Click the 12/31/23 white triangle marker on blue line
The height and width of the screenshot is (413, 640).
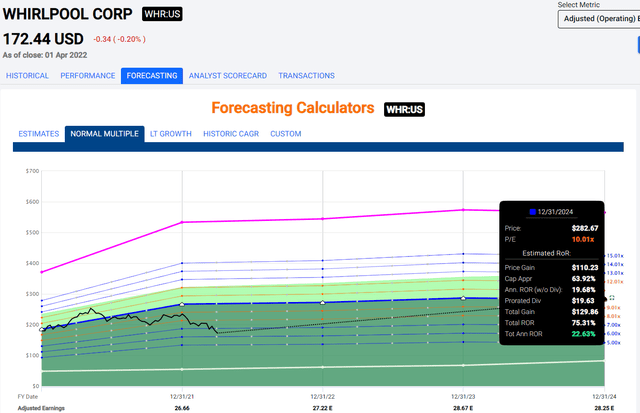click(x=463, y=298)
